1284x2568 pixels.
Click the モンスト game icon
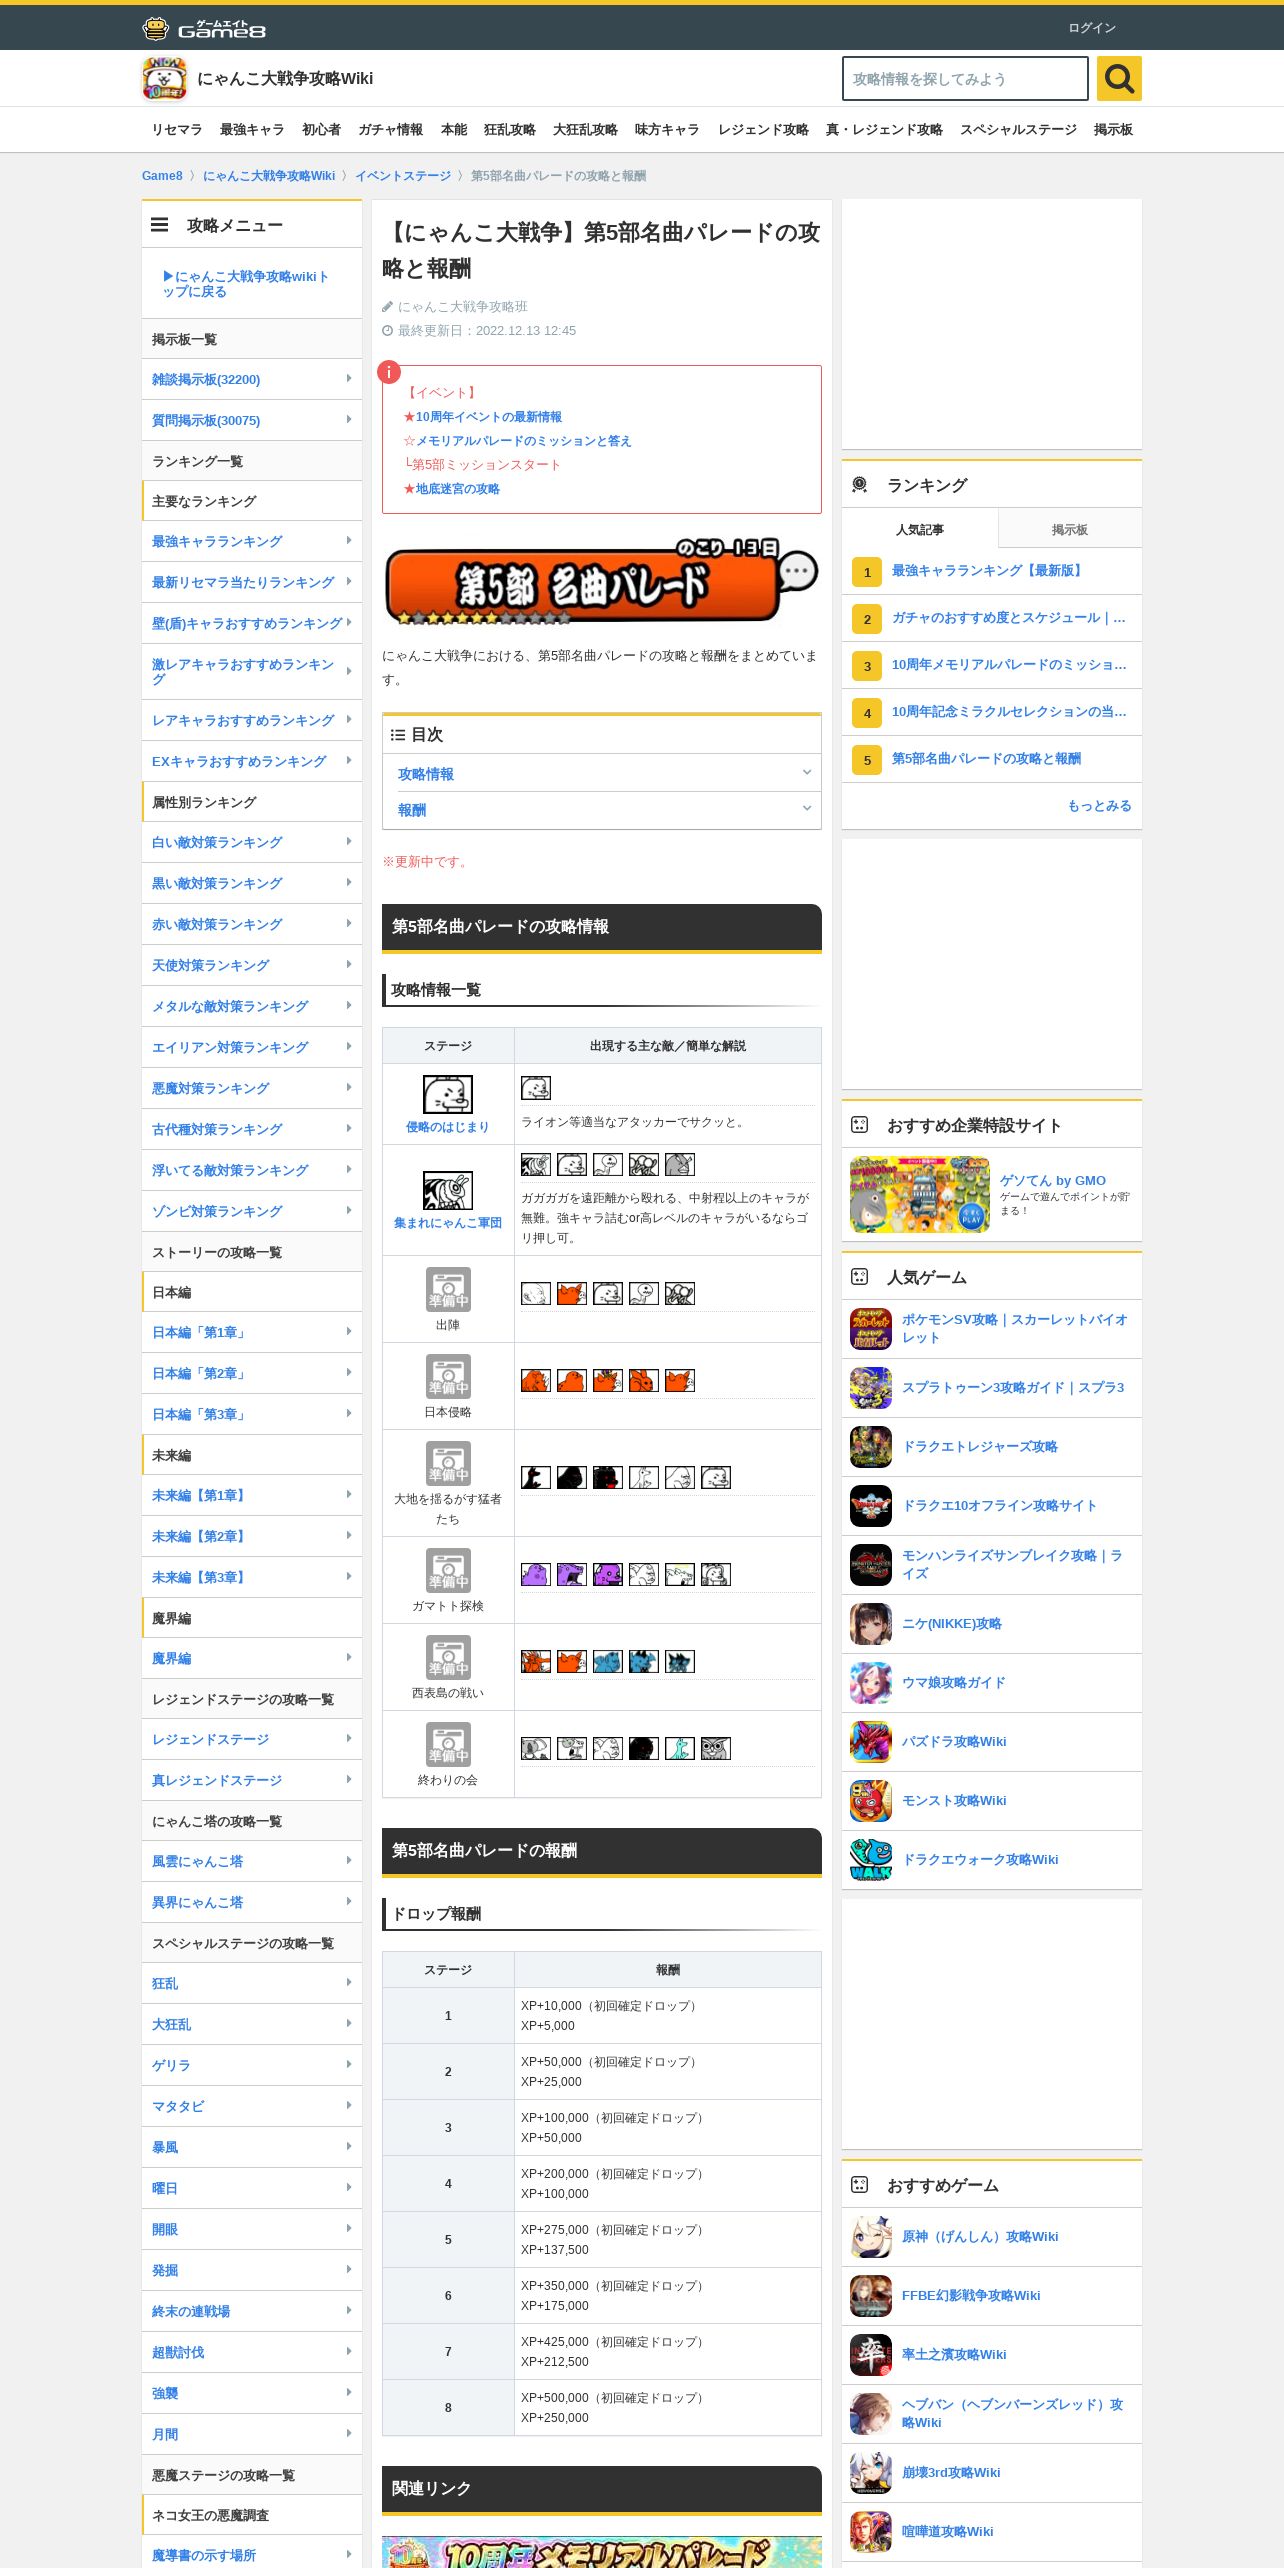[x=871, y=1801]
